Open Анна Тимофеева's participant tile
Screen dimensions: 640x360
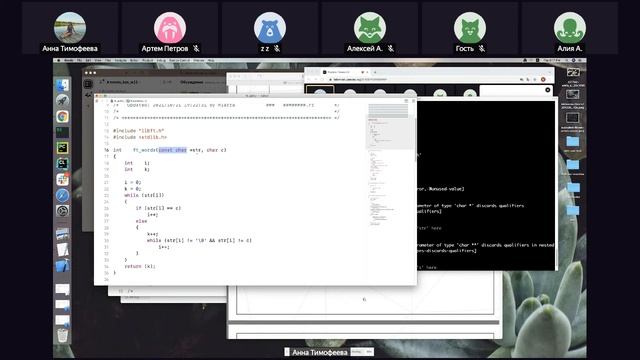[70, 28]
